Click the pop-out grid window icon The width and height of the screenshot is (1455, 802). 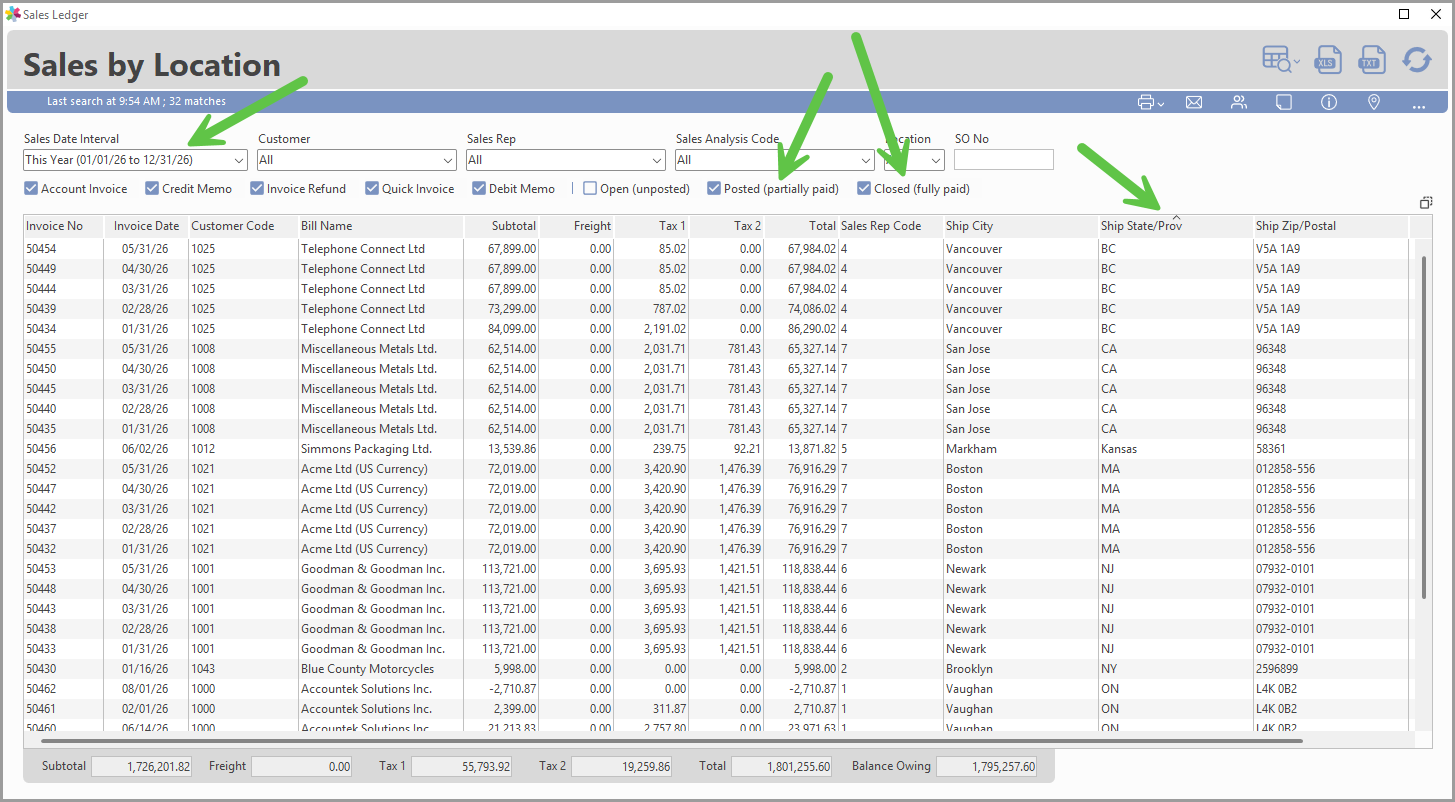(x=1426, y=203)
